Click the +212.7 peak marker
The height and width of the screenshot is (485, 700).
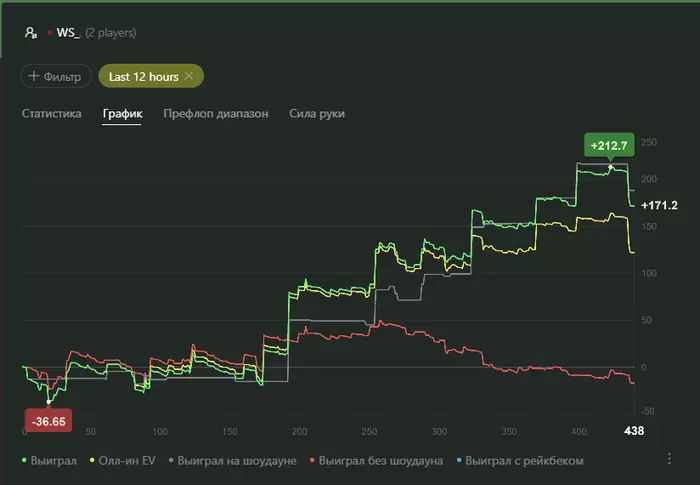pyautogui.click(x=609, y=145)
